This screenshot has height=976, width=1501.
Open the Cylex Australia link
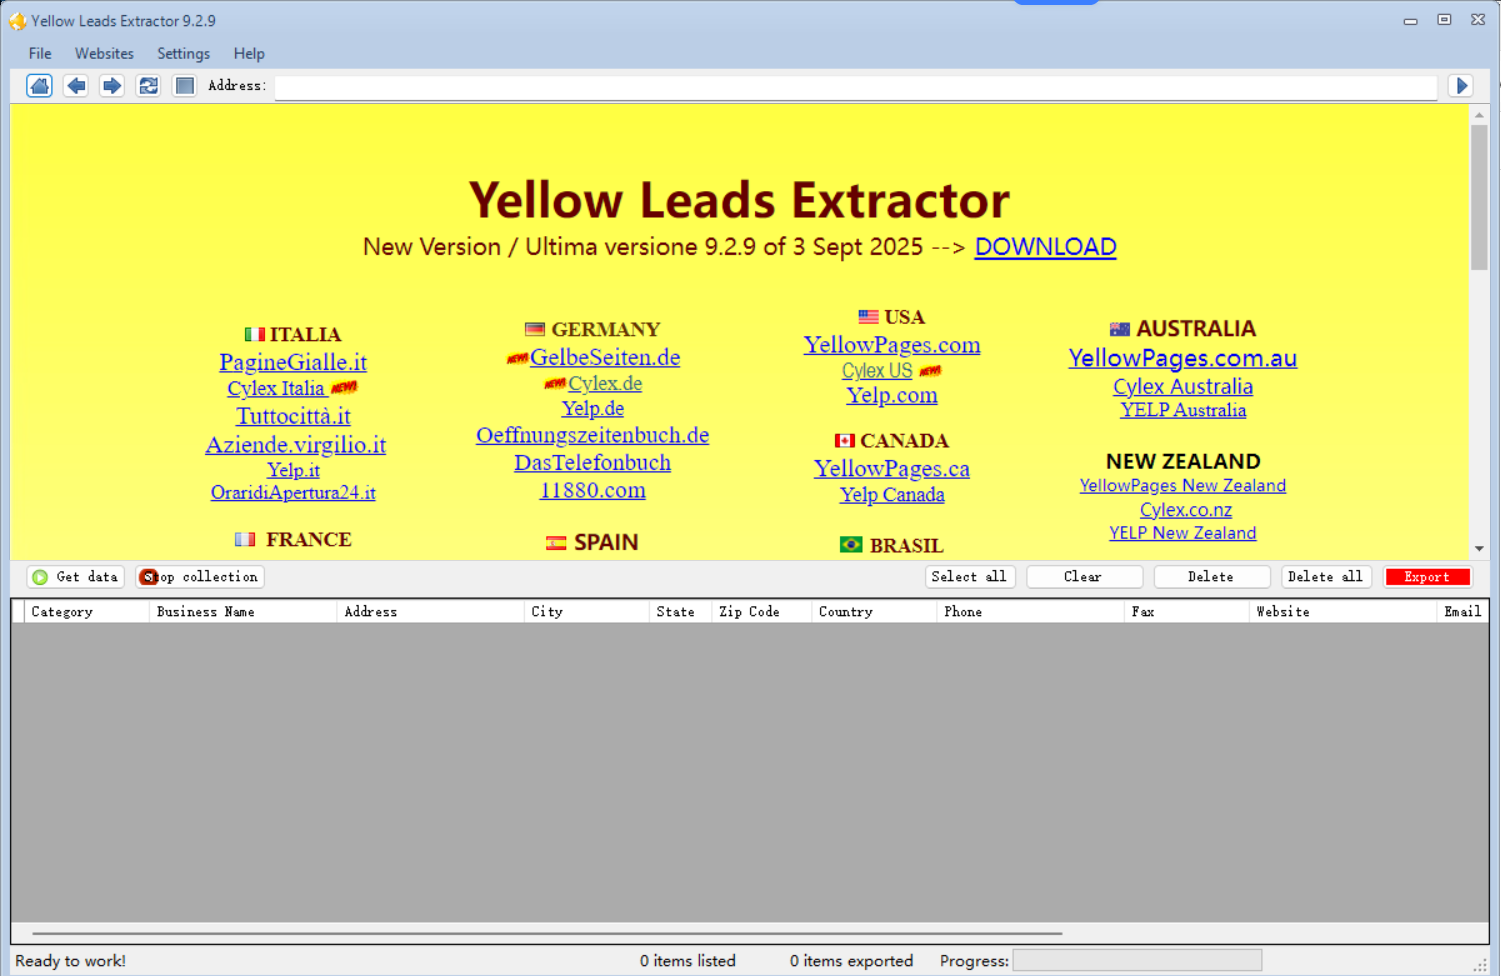(1182, 387)
